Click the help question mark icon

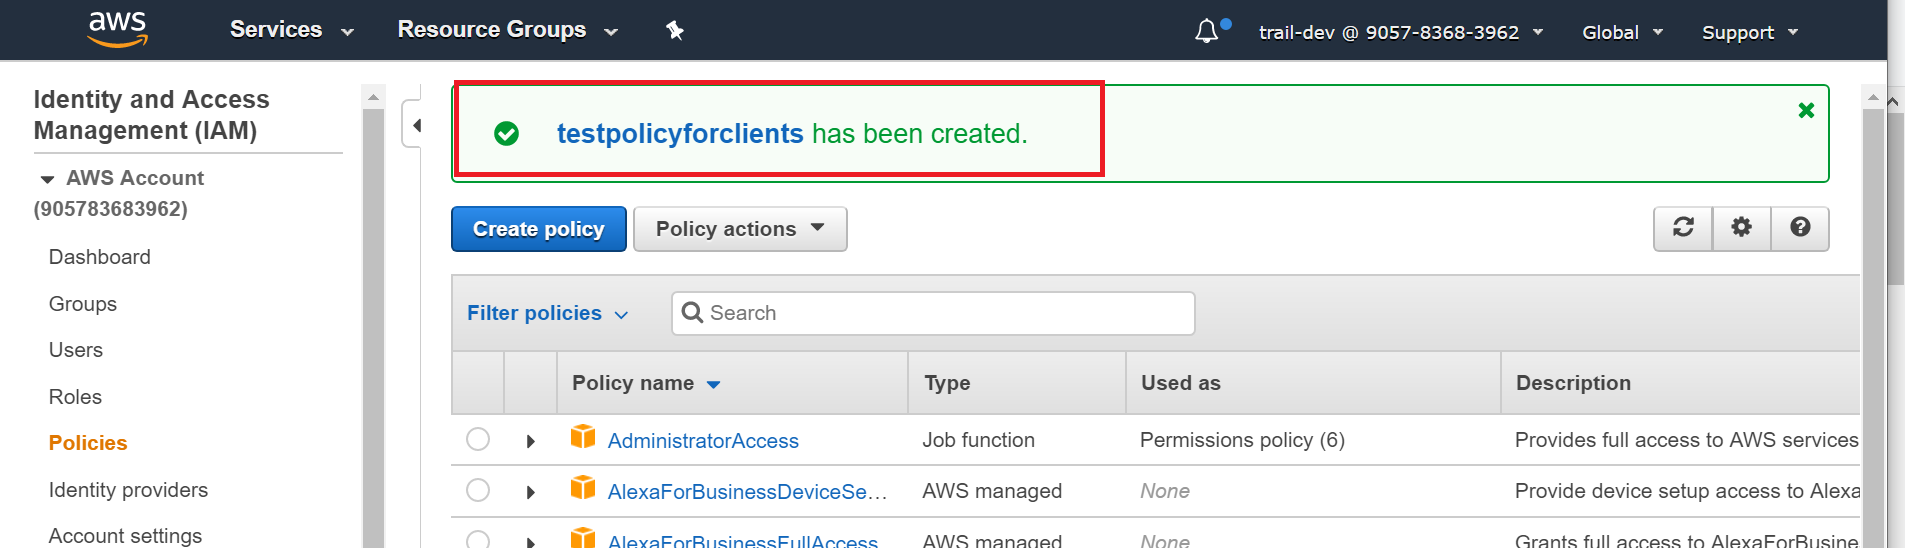coord(1800,228)
